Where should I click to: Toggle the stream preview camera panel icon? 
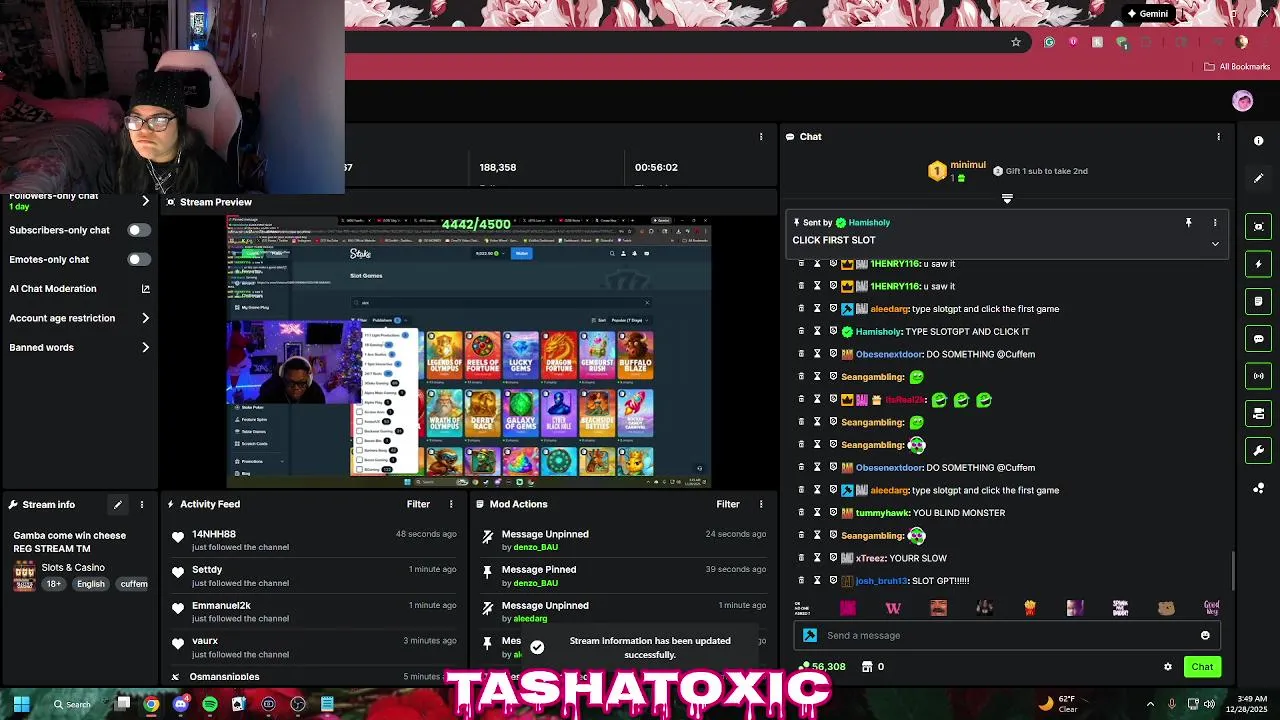[x=1259, y=226]
